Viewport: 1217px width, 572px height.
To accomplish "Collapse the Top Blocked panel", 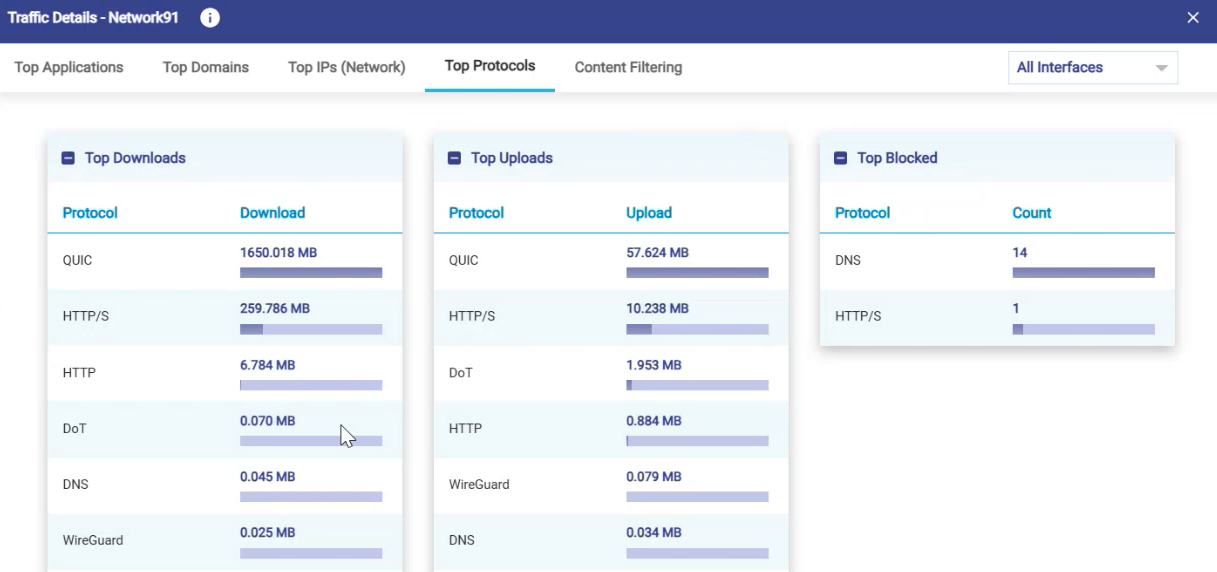I will (x=840, y=158).
